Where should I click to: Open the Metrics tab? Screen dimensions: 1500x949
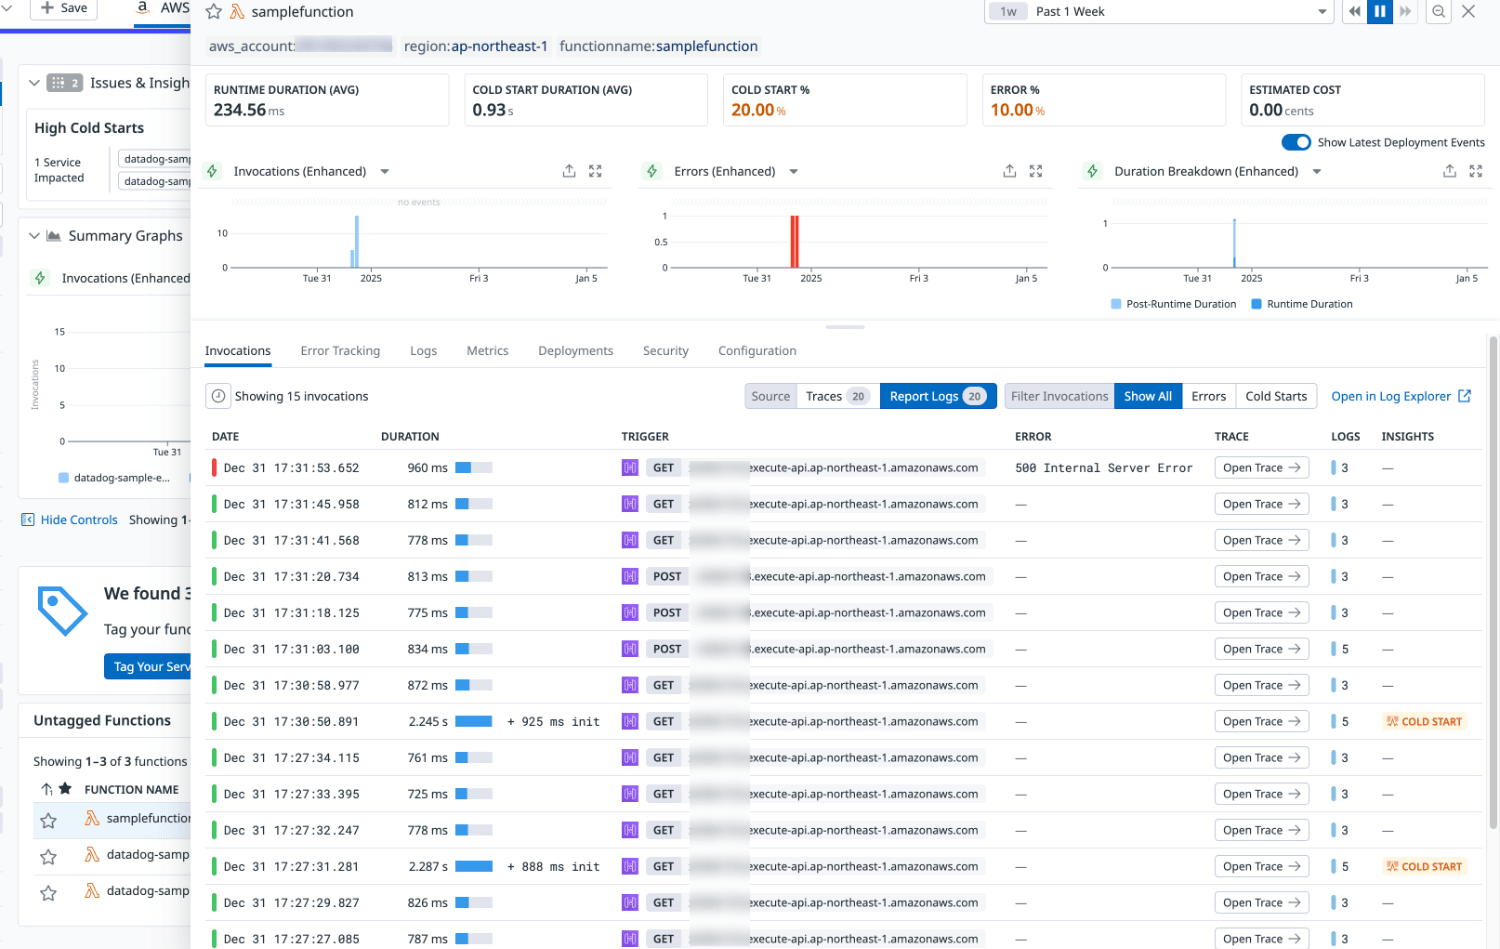(487, 351)
